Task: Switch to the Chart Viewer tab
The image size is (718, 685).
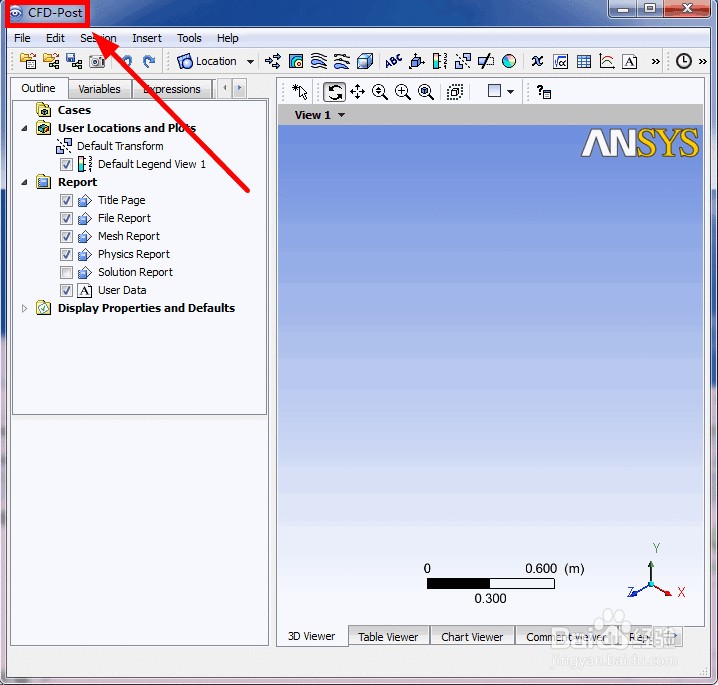Action: [472, 636]
